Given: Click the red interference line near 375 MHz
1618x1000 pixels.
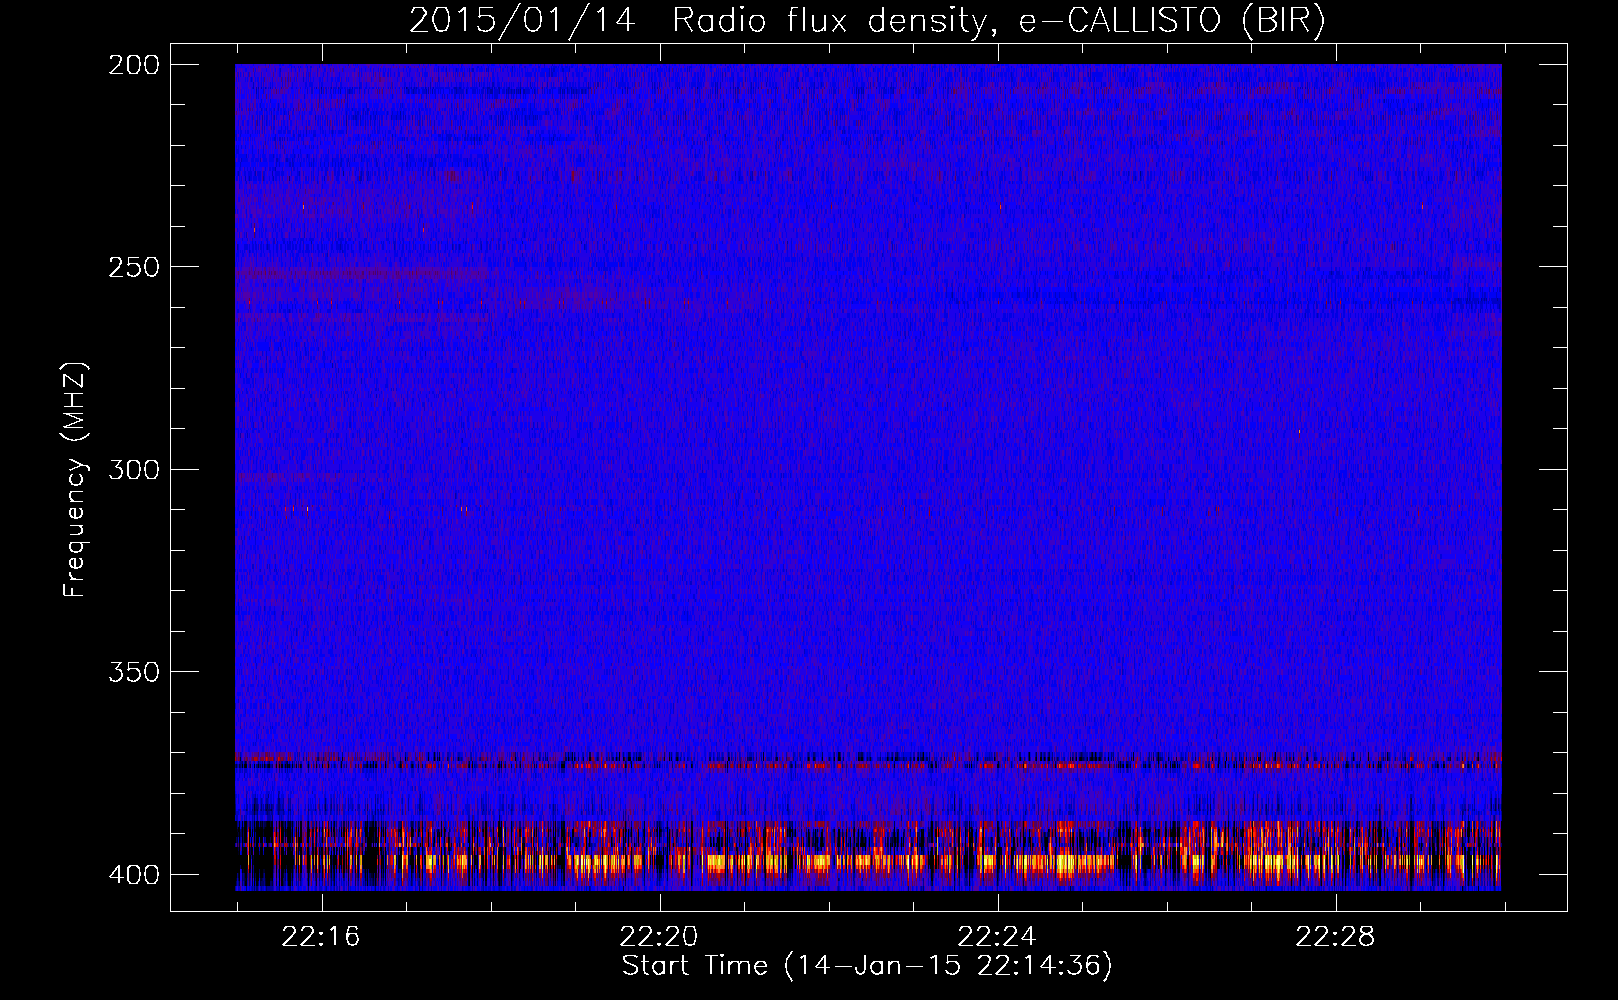Looking at the screenshot, I should click(x=868, y=765).
